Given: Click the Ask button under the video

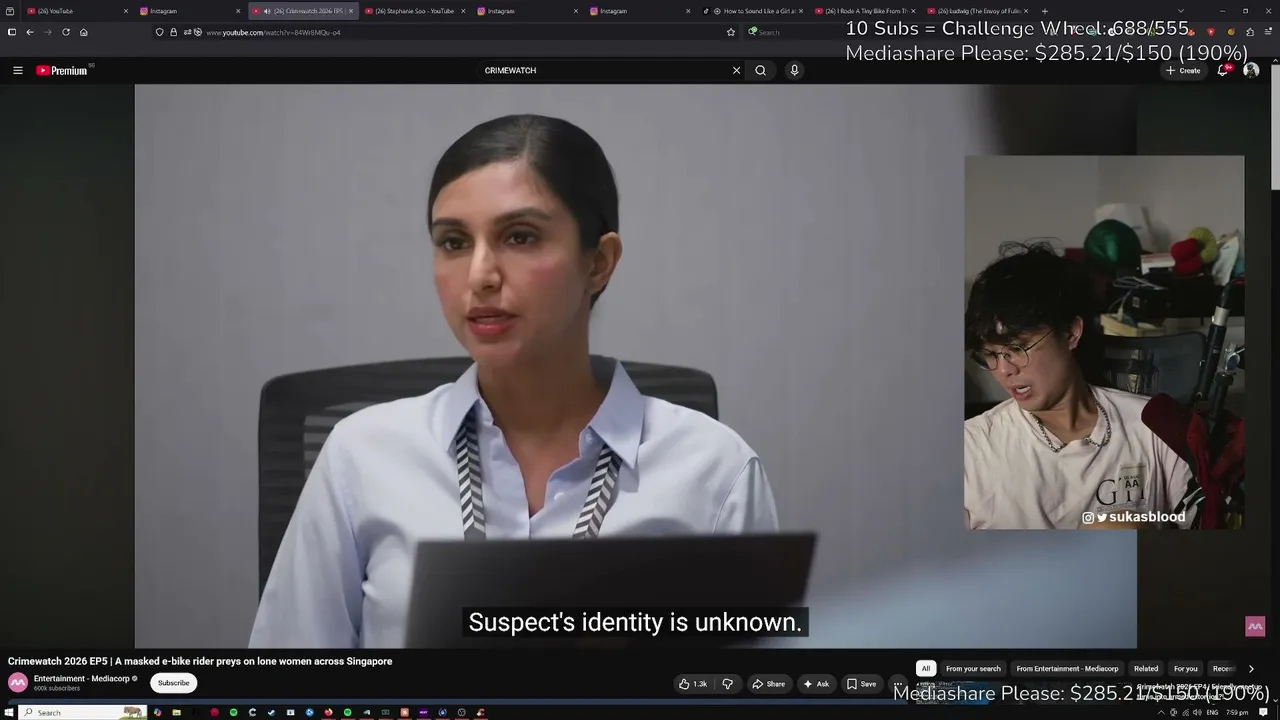Looking at the screenshot, I should click(x=816, y=684).
